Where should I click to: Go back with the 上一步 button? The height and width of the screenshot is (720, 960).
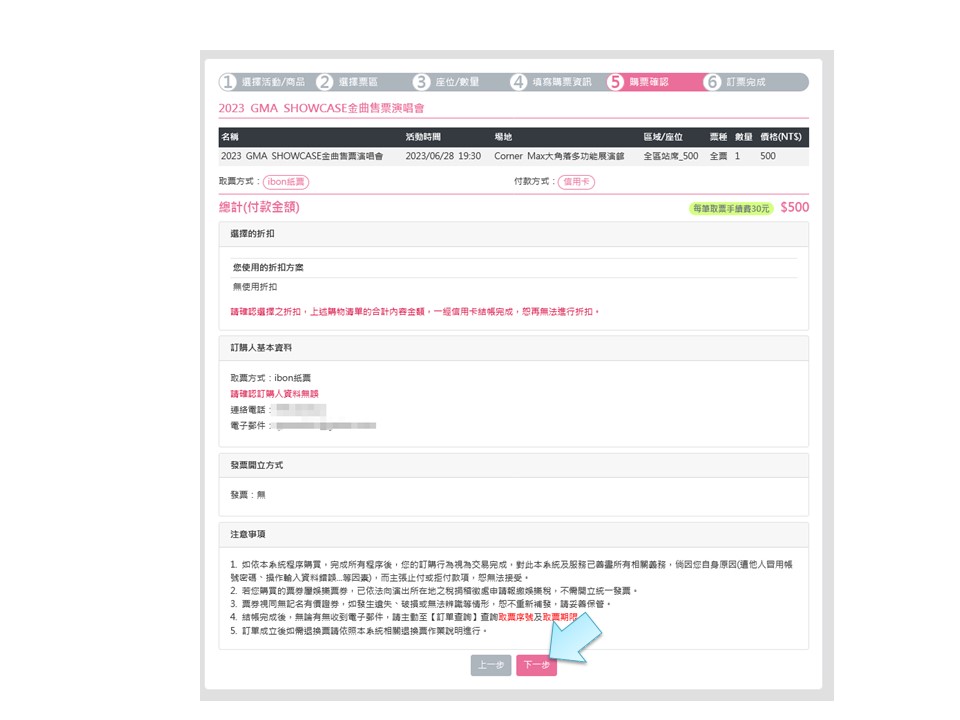[491, 665]
